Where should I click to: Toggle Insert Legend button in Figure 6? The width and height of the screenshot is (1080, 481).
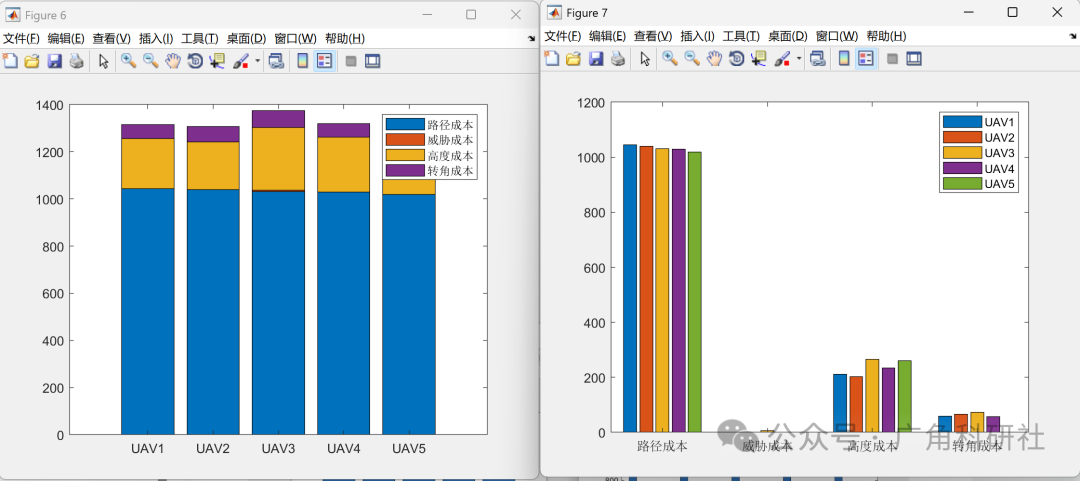pyautogui.click(x=324, y=61)
